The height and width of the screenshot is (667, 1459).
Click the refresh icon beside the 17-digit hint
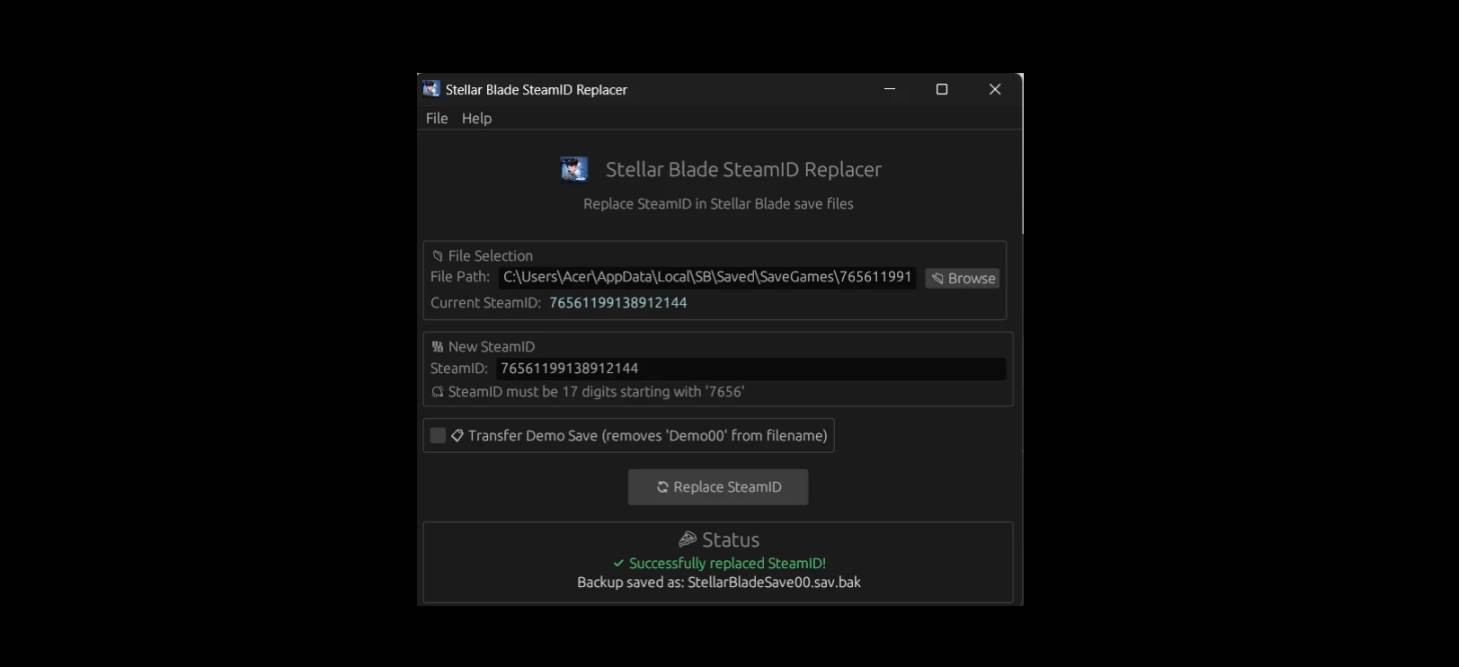(437, 392)
